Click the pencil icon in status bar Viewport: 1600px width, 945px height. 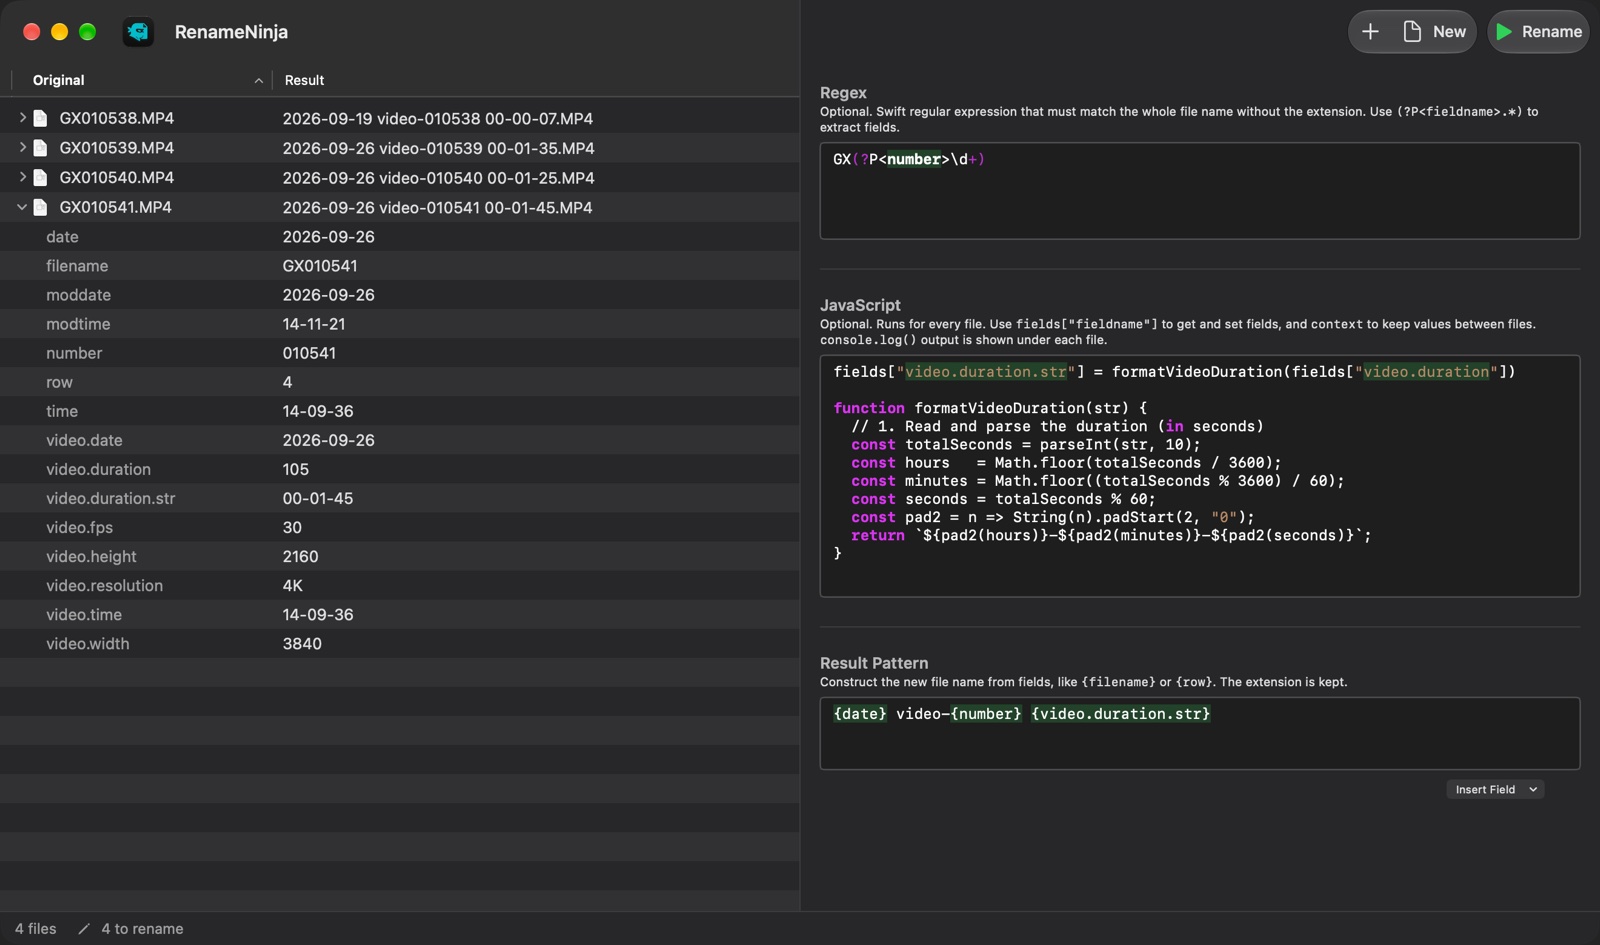click(84, 928)
